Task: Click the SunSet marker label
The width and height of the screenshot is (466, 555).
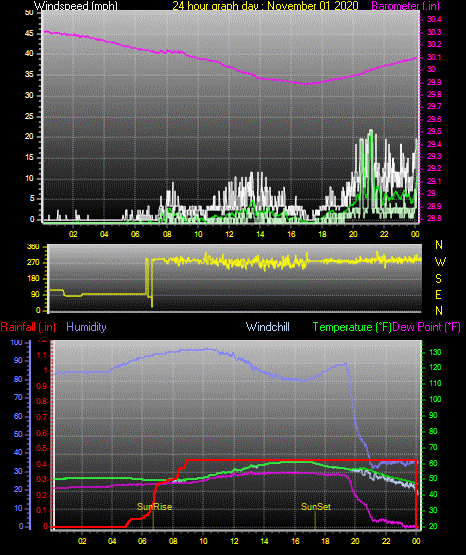Action: coord(316,507)
